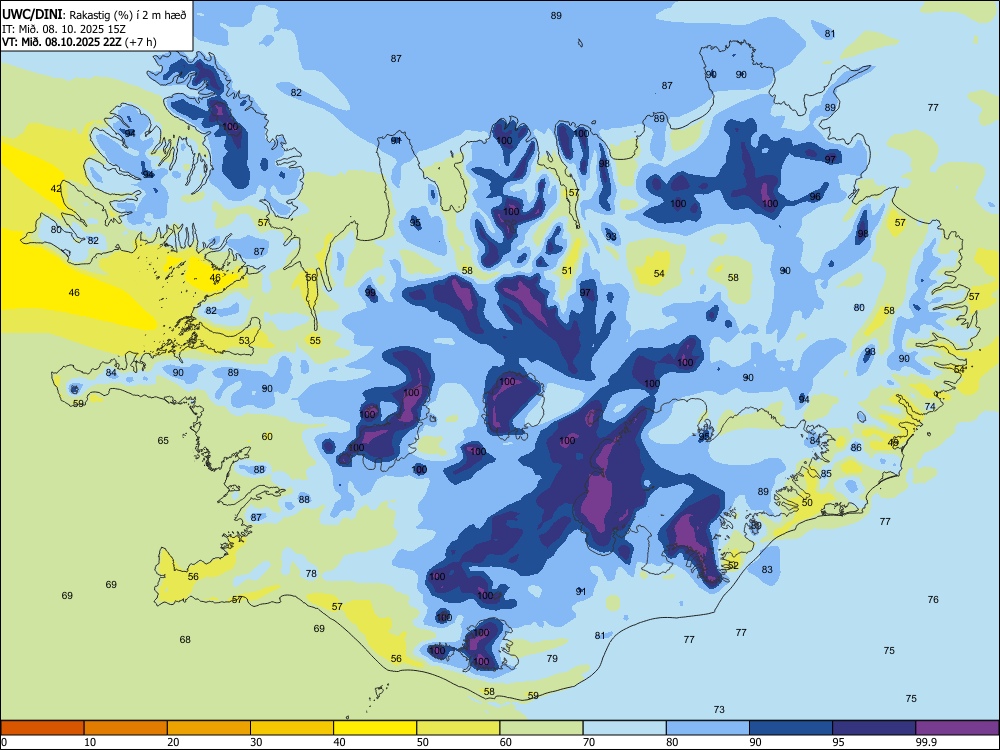The image size is (1000, 750).
Task: Click the map value '68' over the sea
Action: pyautogui.click(x=185, y=640)
